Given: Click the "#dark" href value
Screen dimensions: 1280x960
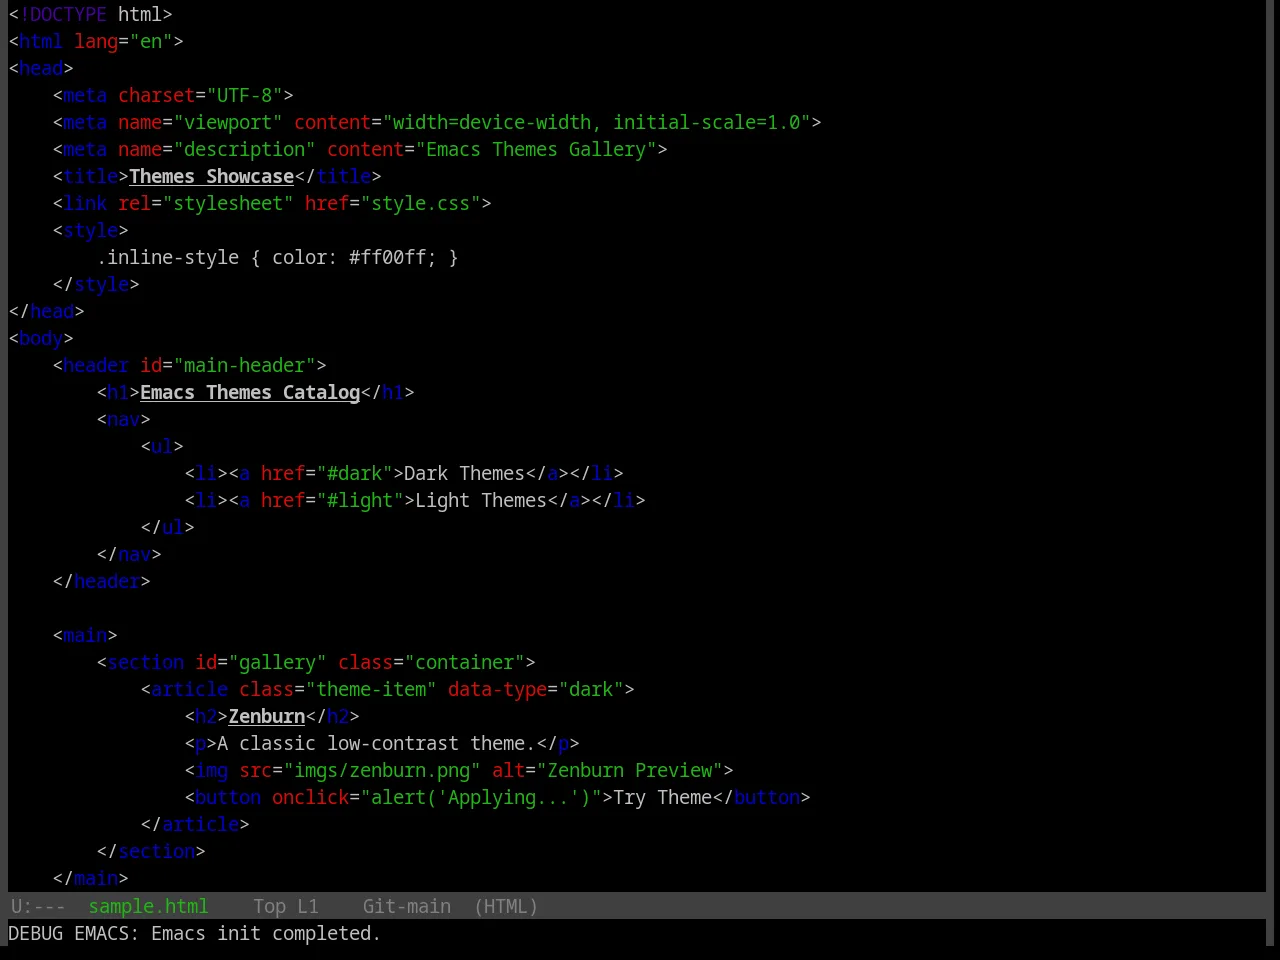Looking at the screenshot, I should point(354,473).
